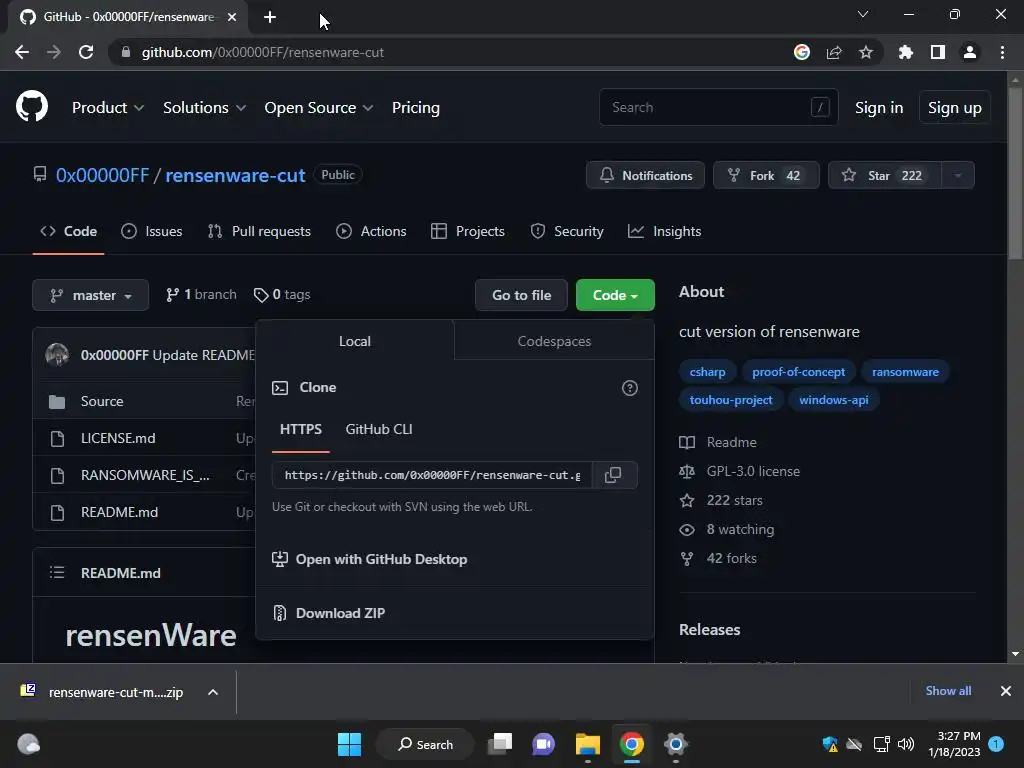Switch to the Issues tab

click(152, 231)
